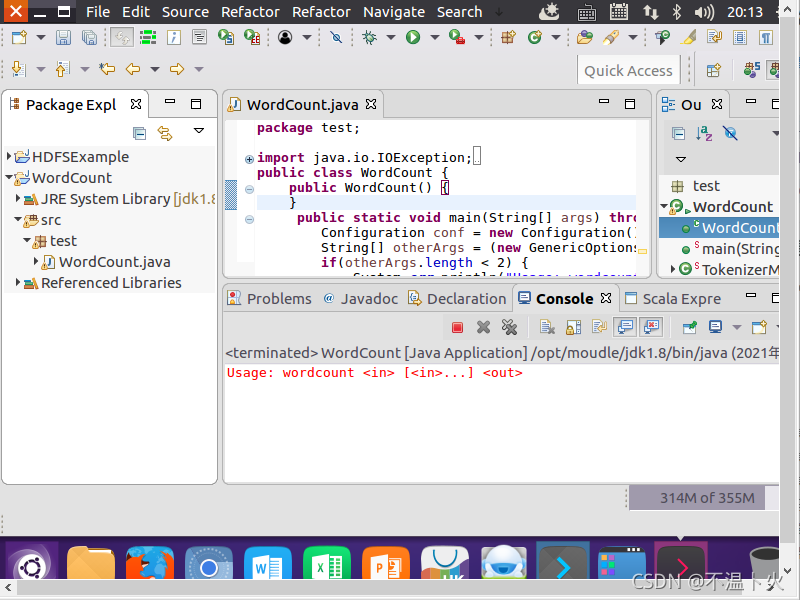Clear Console icon
This screenshot has width=800, height=600.
(547, 327)
